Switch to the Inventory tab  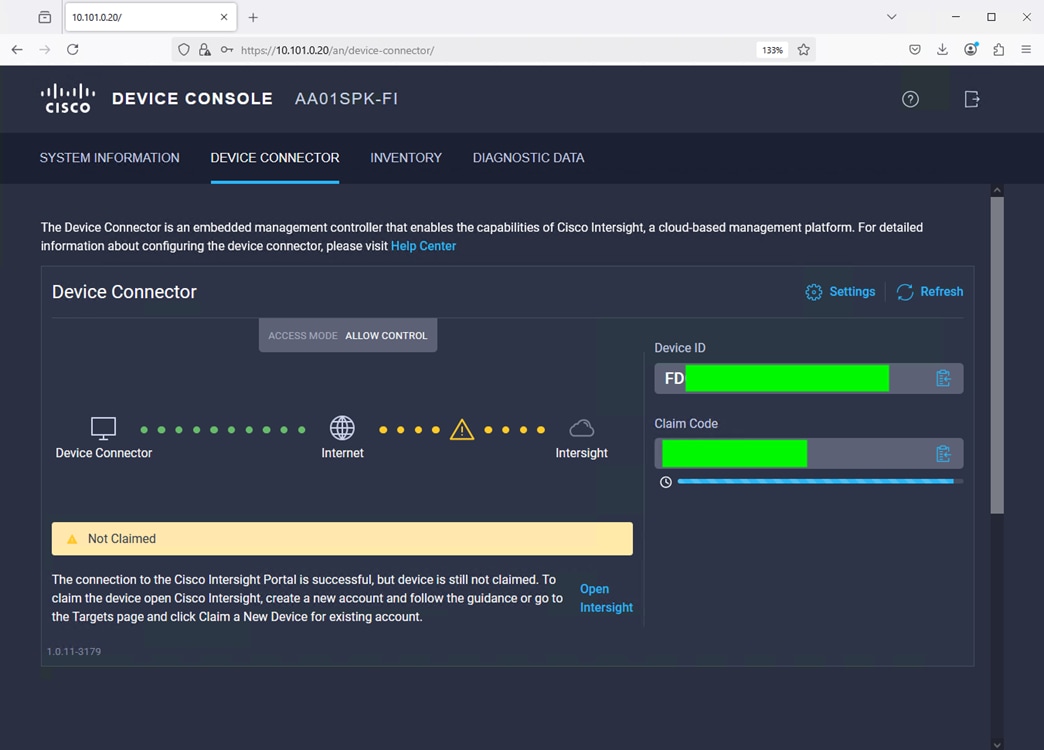tap(406, 158)
